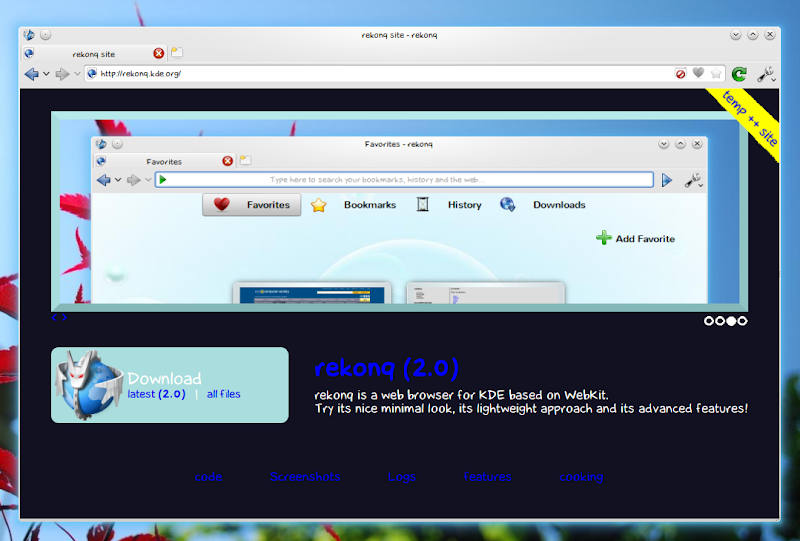Viewport: 800px width, 541px height.
Task: Click the tab favicon globe icon
Action: click(x=29, y=53)
